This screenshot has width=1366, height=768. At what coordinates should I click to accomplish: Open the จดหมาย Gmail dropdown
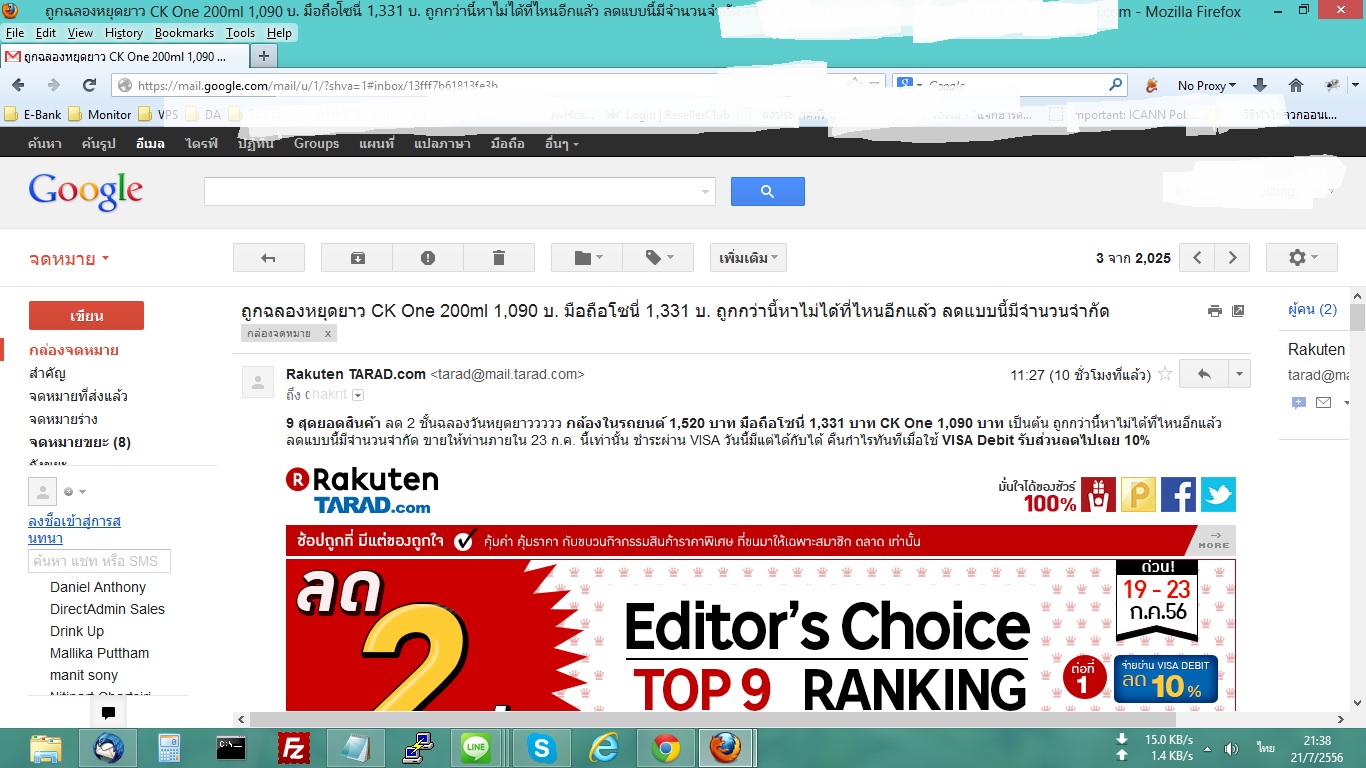click(x=69, y=259)
